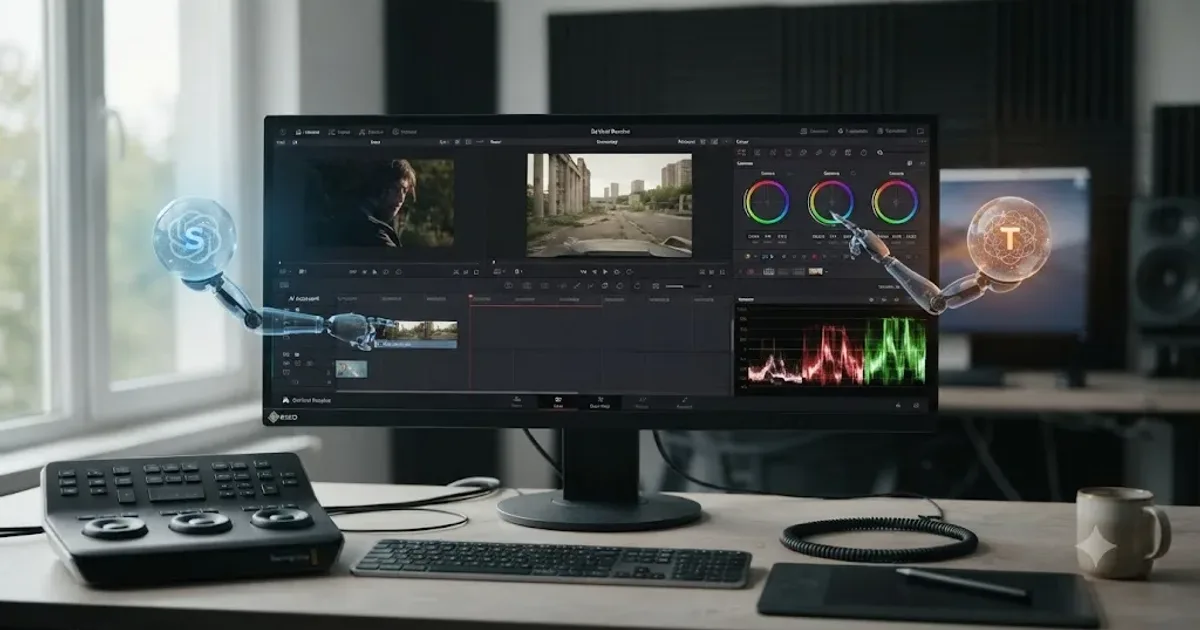Click the program viewer showing the abandoned street
The height and width of the screenshot is (630, 1200).
(x=609, y=205)
